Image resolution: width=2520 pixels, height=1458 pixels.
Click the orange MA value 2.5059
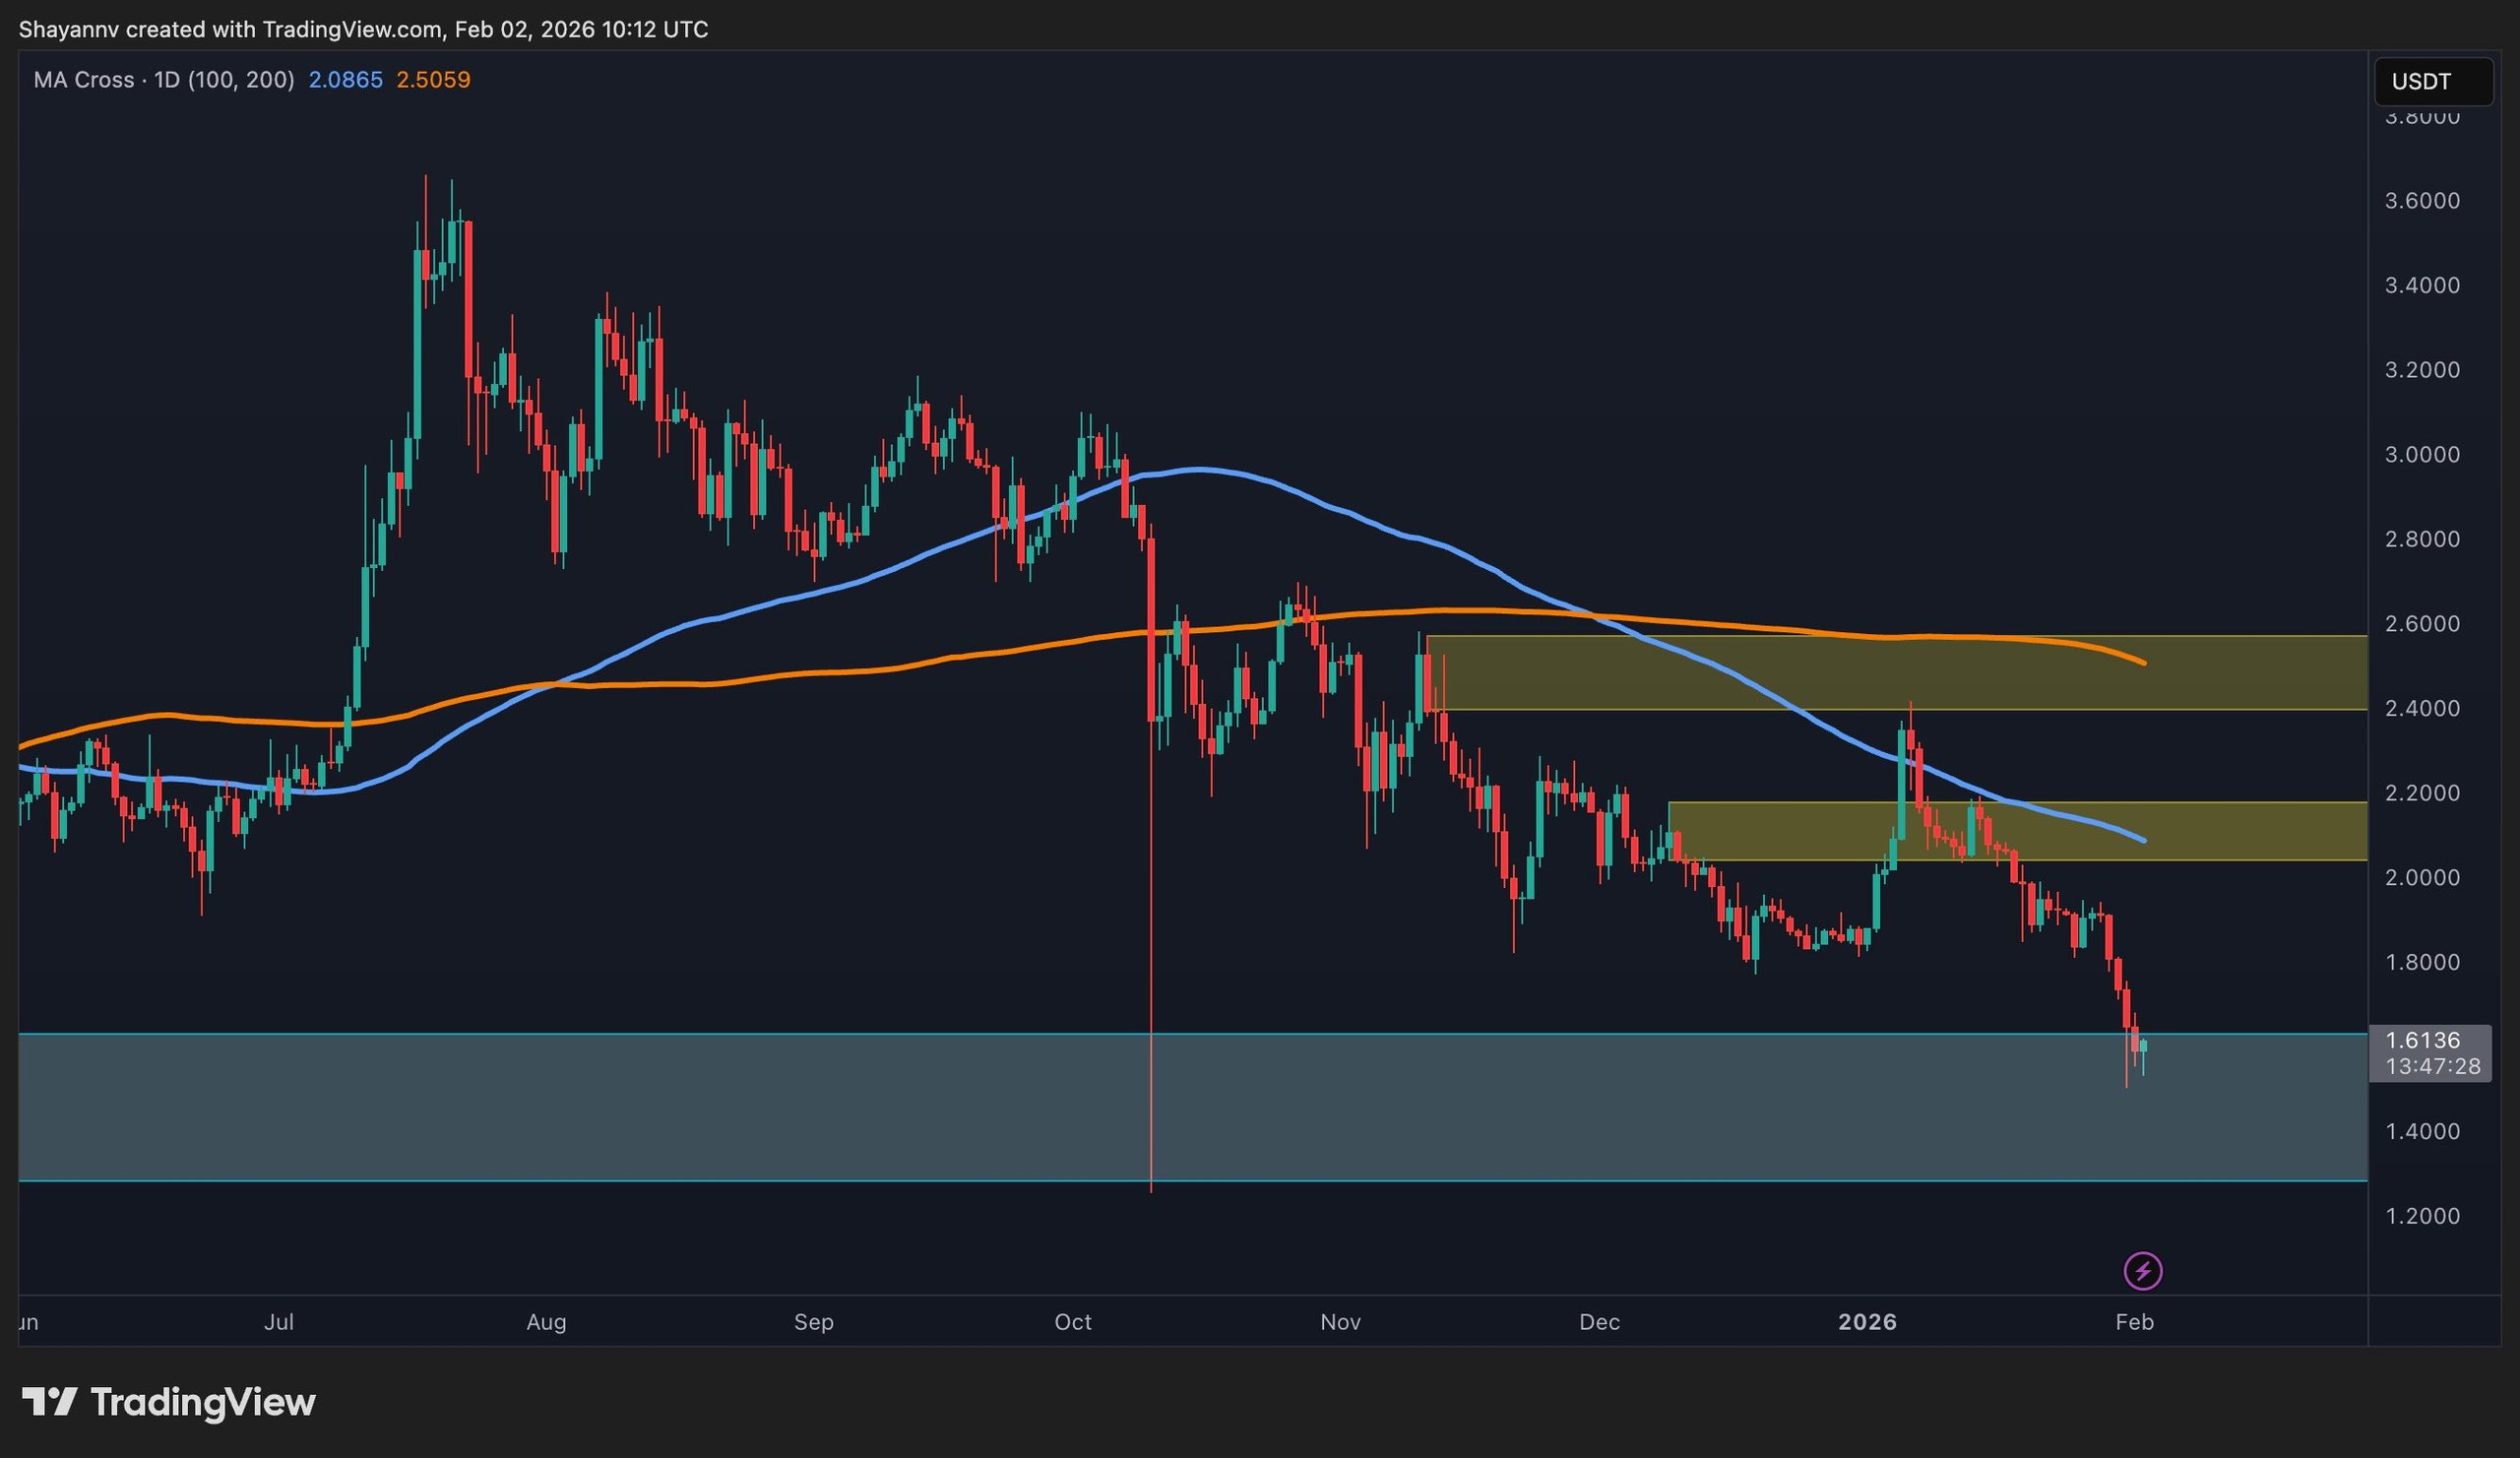[x=434, y=80]
